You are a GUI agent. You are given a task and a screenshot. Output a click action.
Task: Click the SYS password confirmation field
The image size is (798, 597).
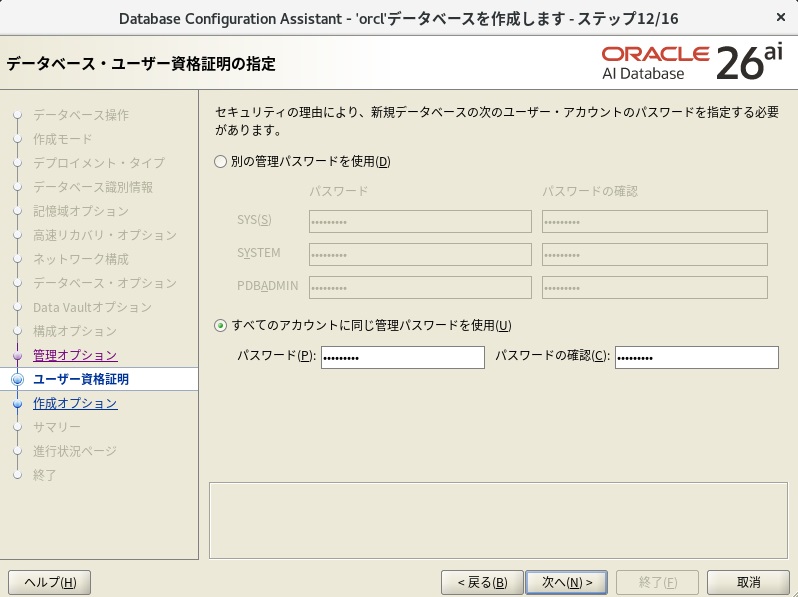click(x=654, y=222)
